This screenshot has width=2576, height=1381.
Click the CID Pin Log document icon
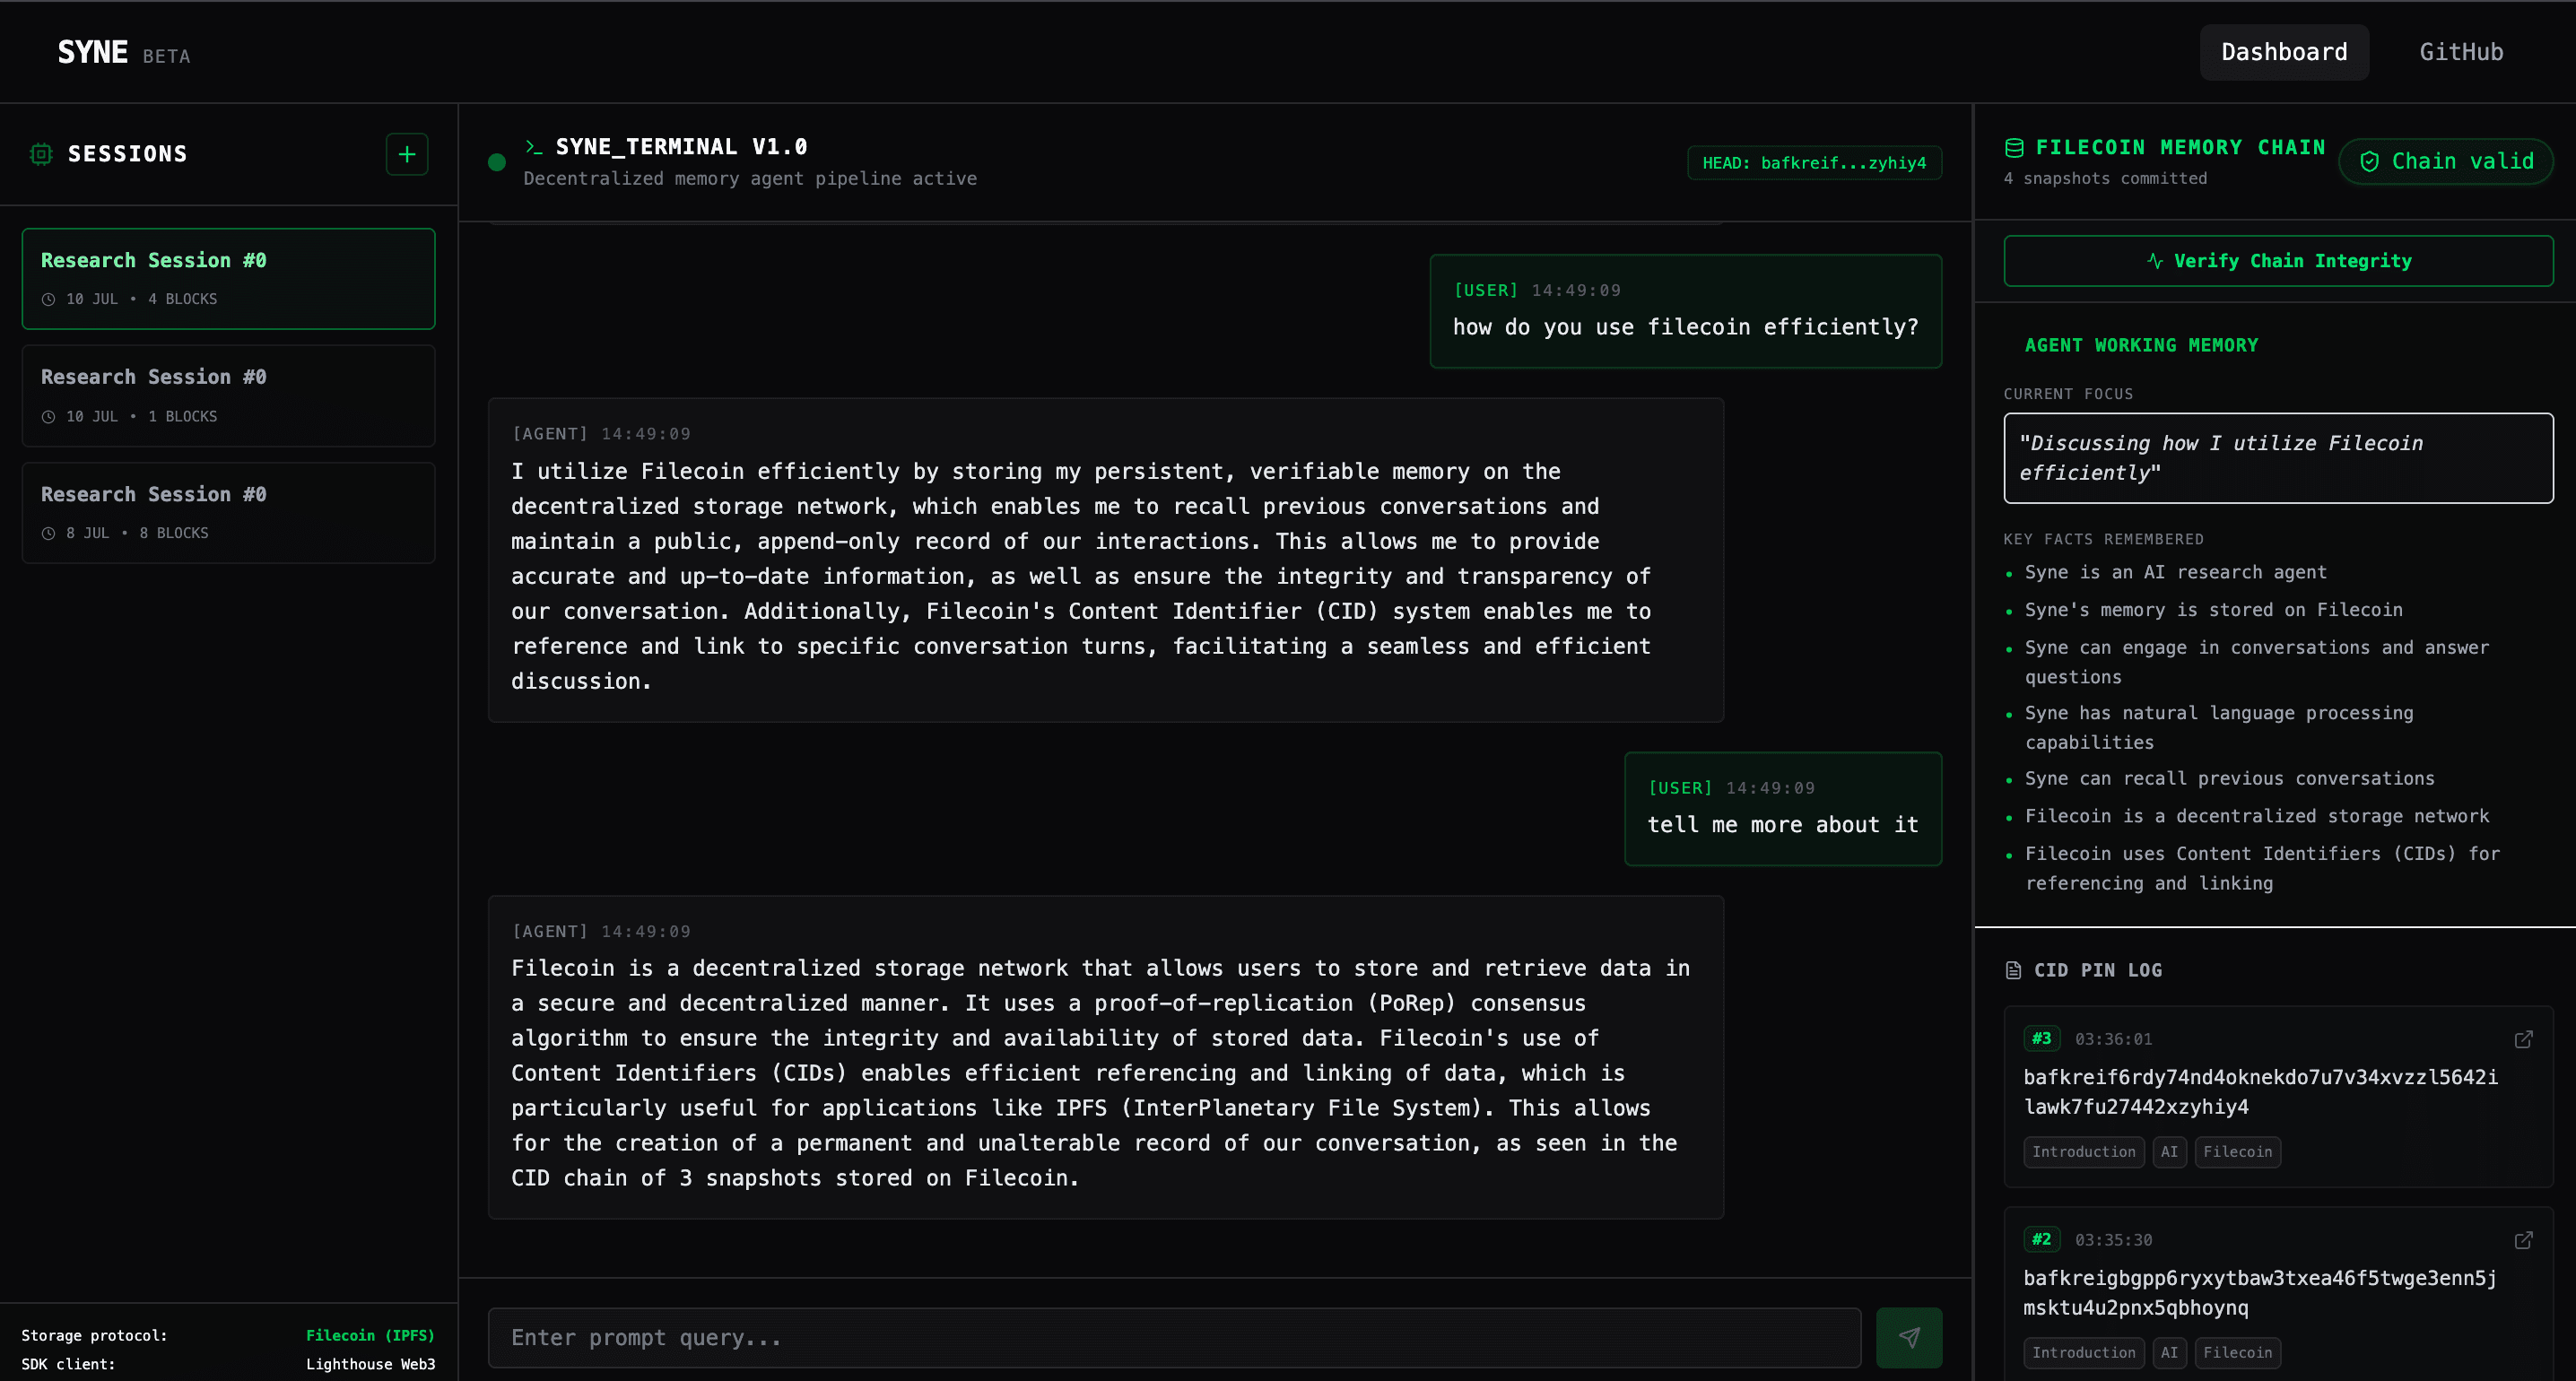coord(2013,970)
